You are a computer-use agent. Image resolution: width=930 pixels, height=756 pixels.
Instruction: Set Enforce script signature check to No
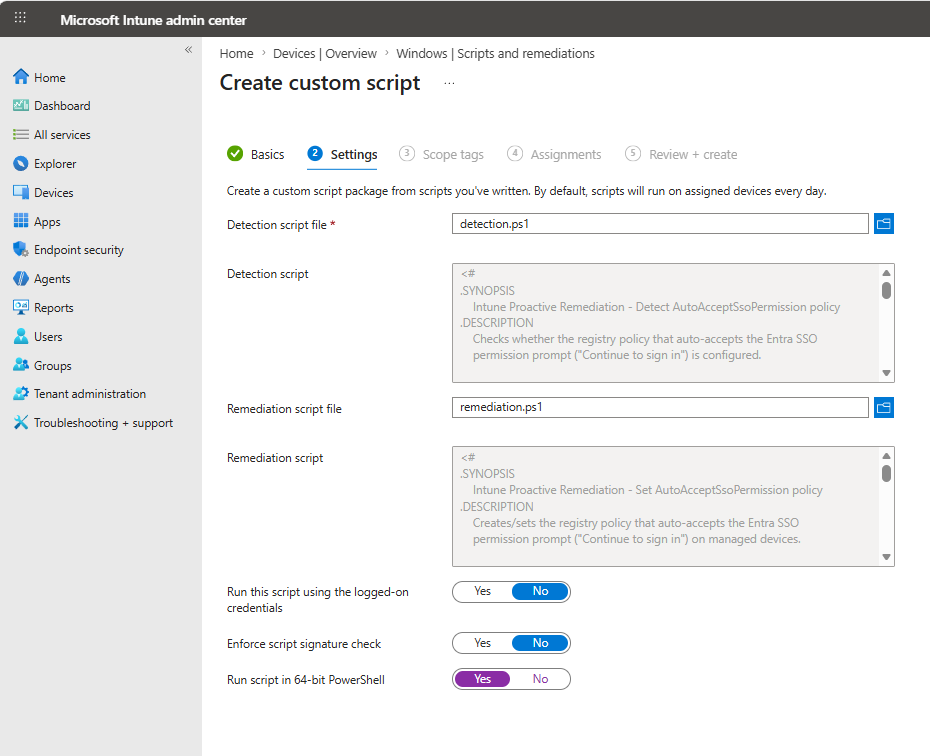[540, 643]
